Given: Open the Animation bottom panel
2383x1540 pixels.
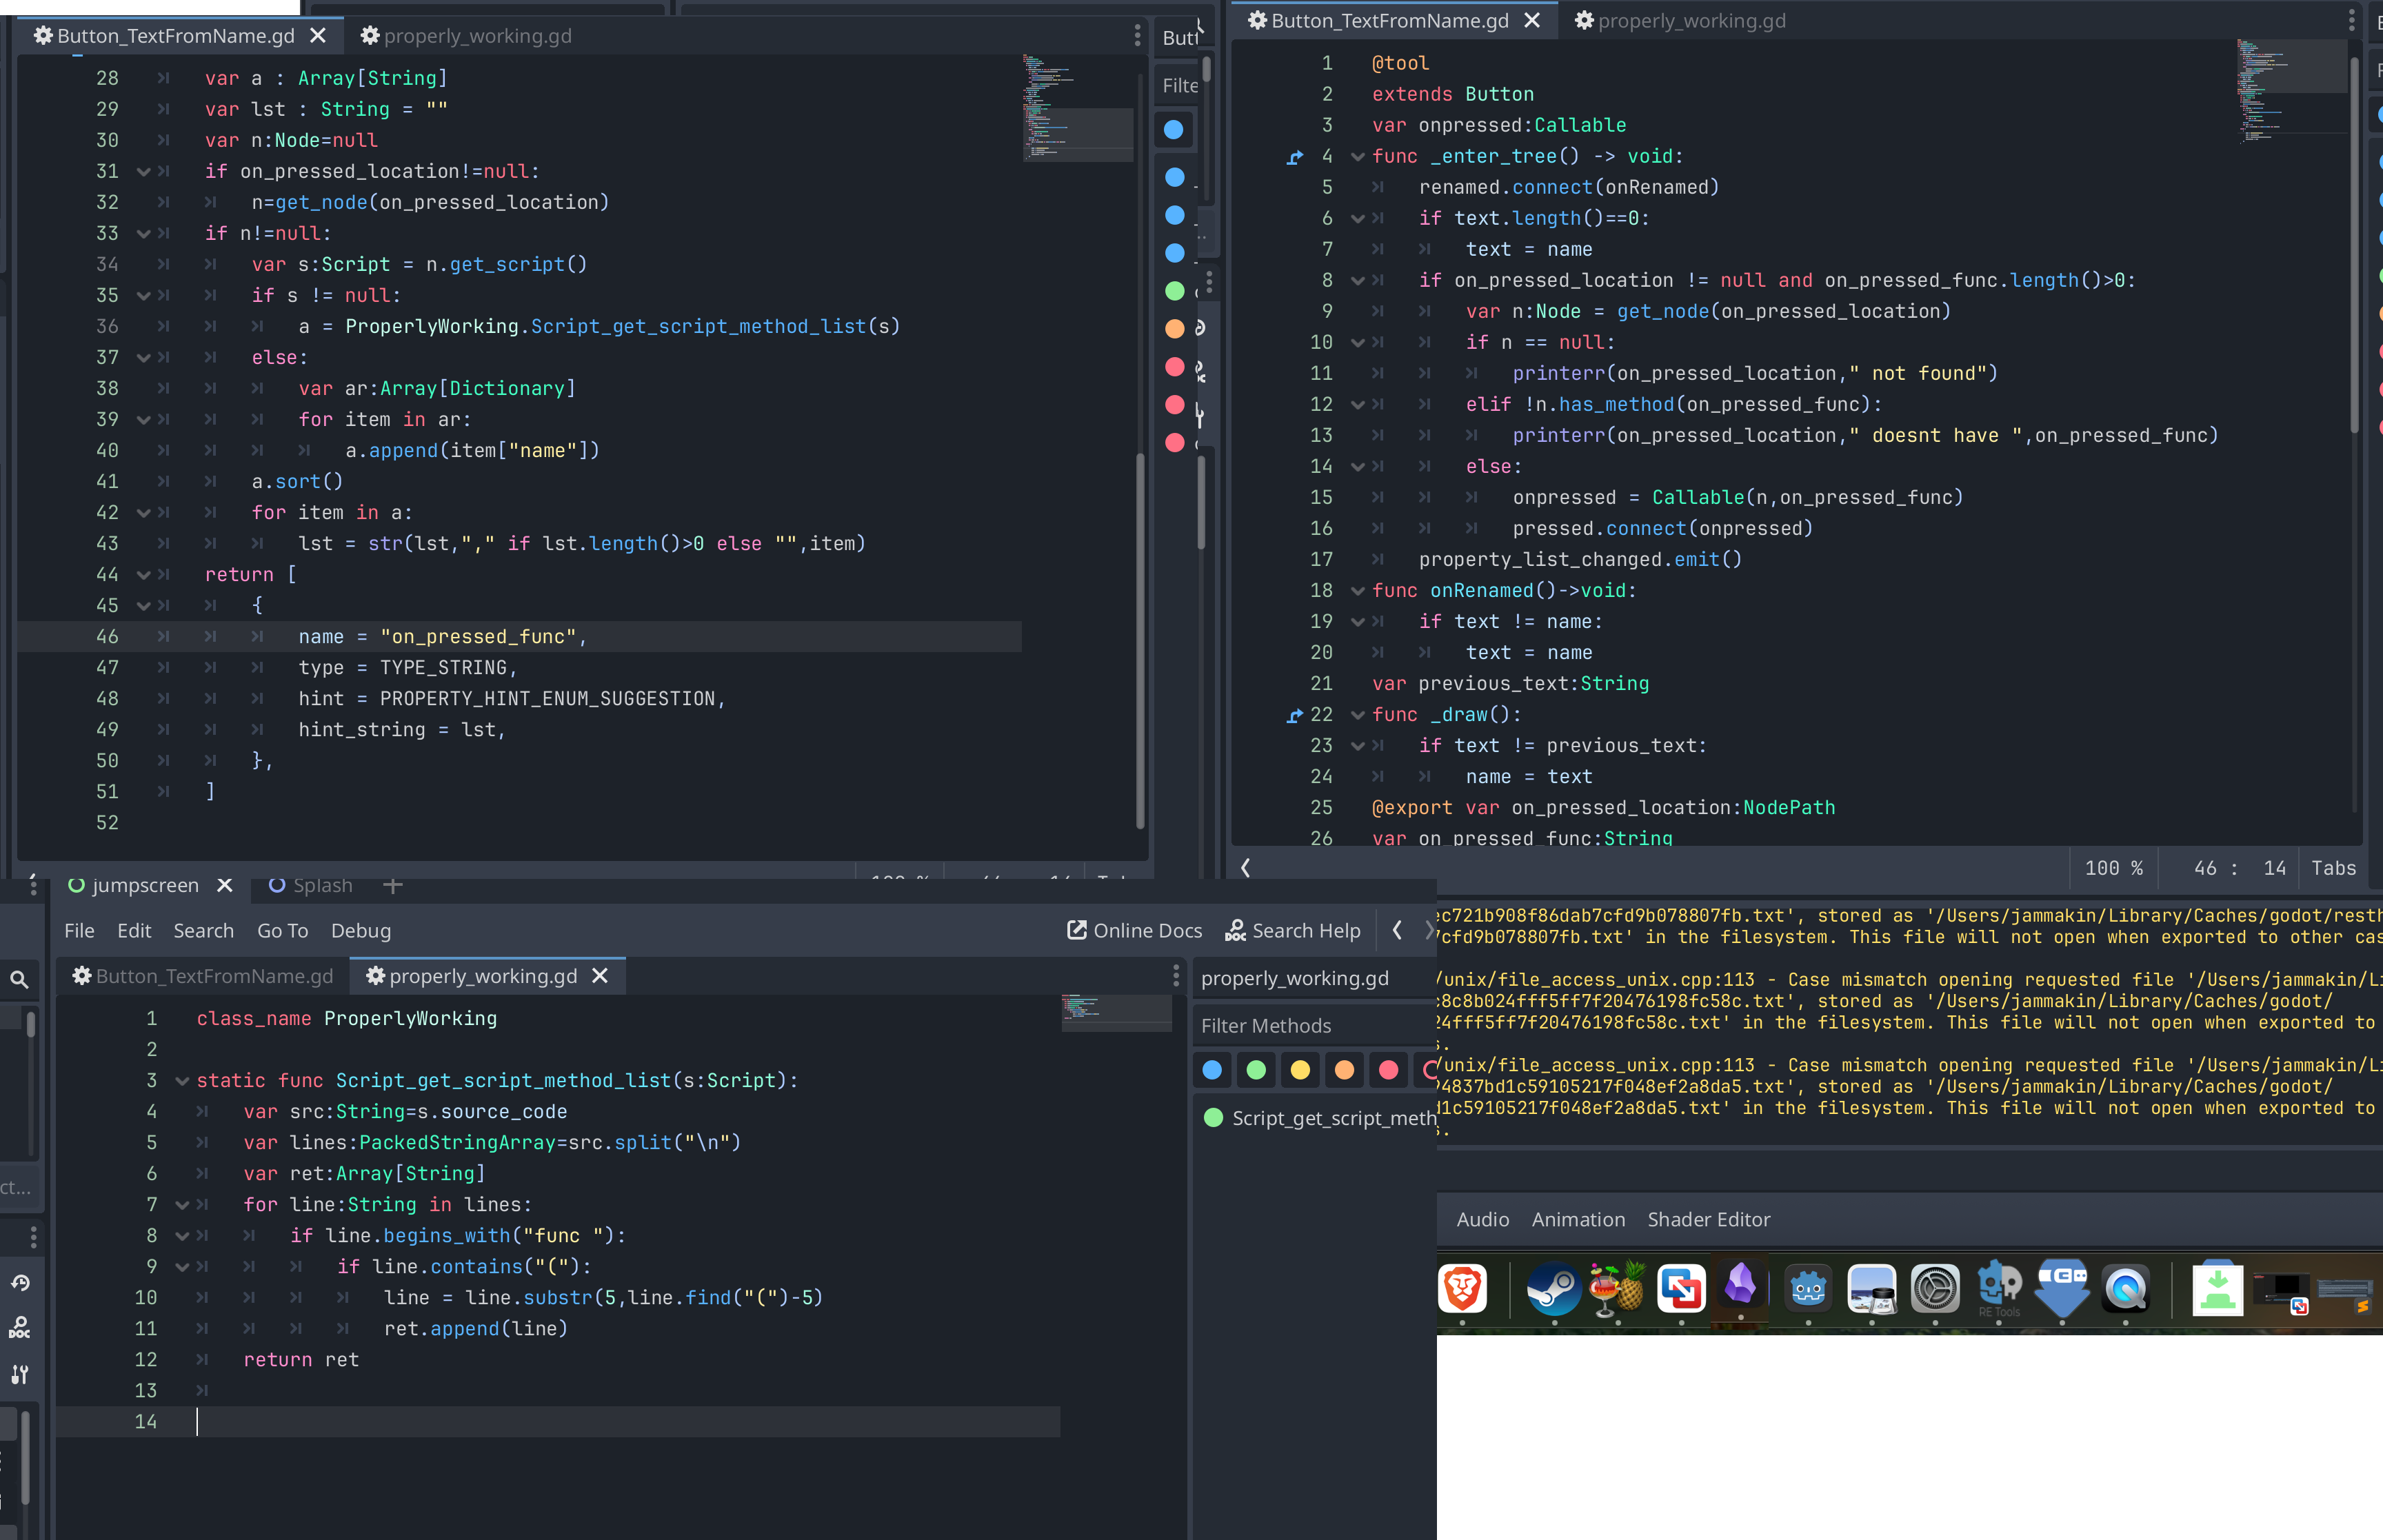Looking at the screenshot, I should point(1578,1219).
